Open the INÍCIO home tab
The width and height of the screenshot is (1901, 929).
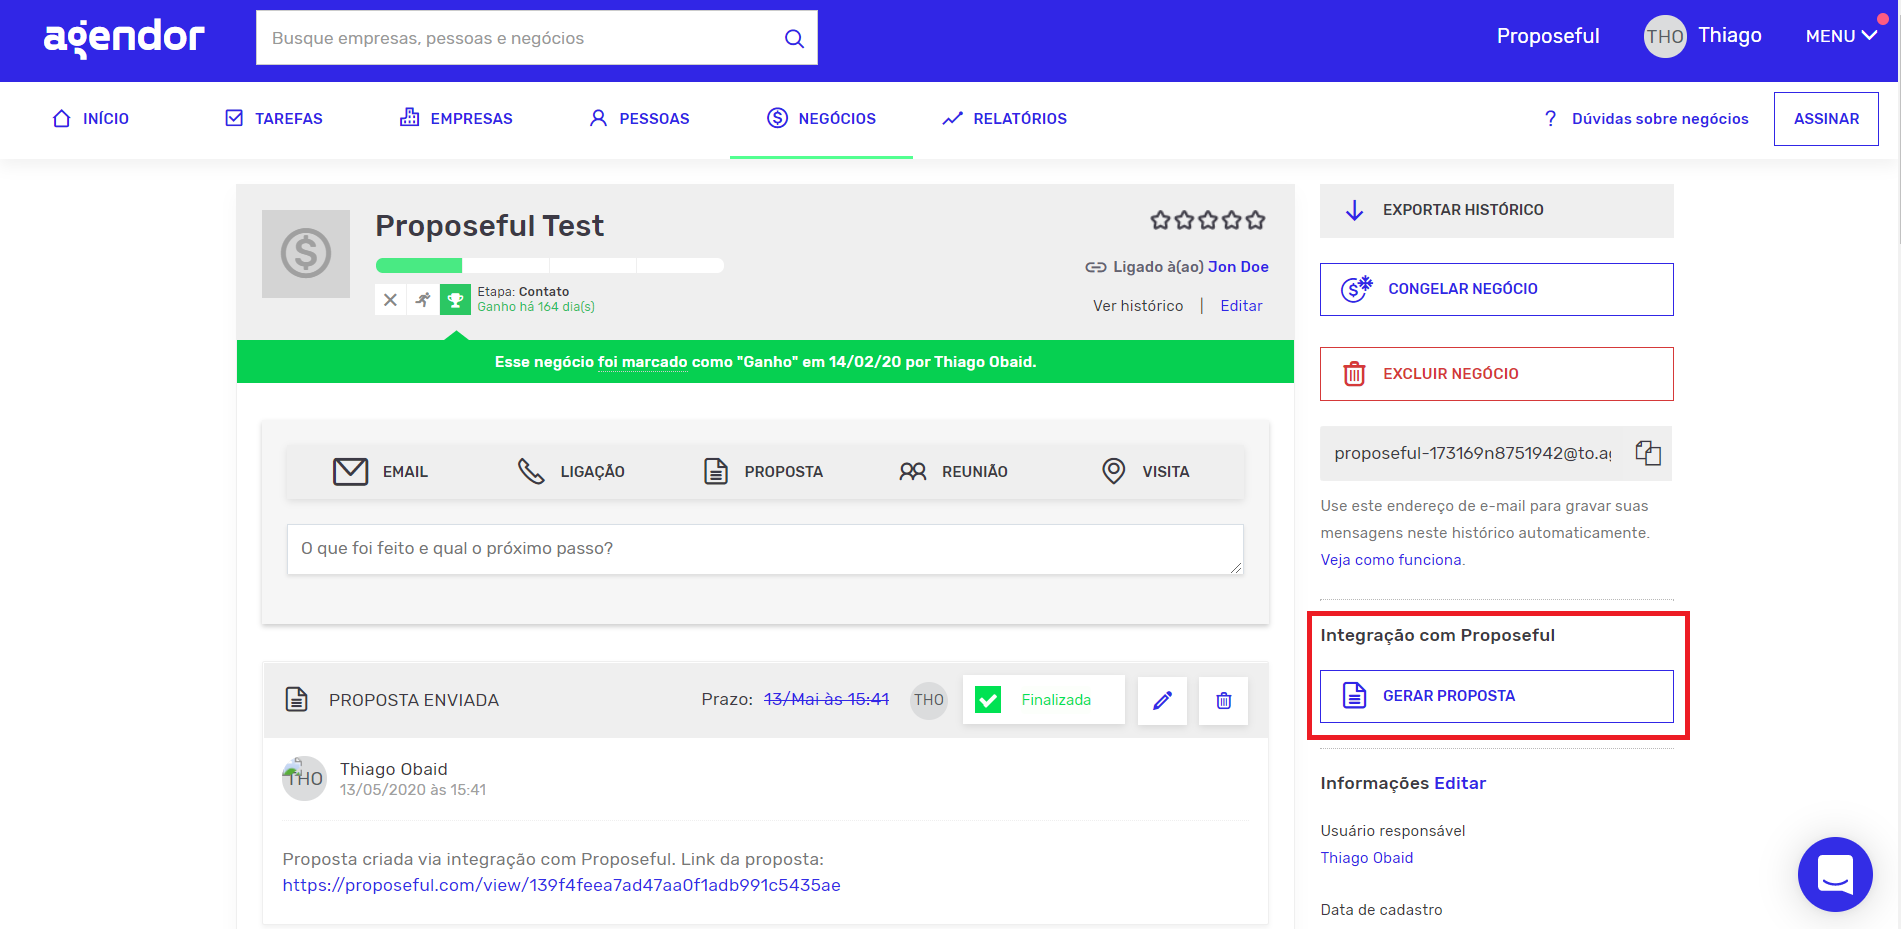point(90,118)
